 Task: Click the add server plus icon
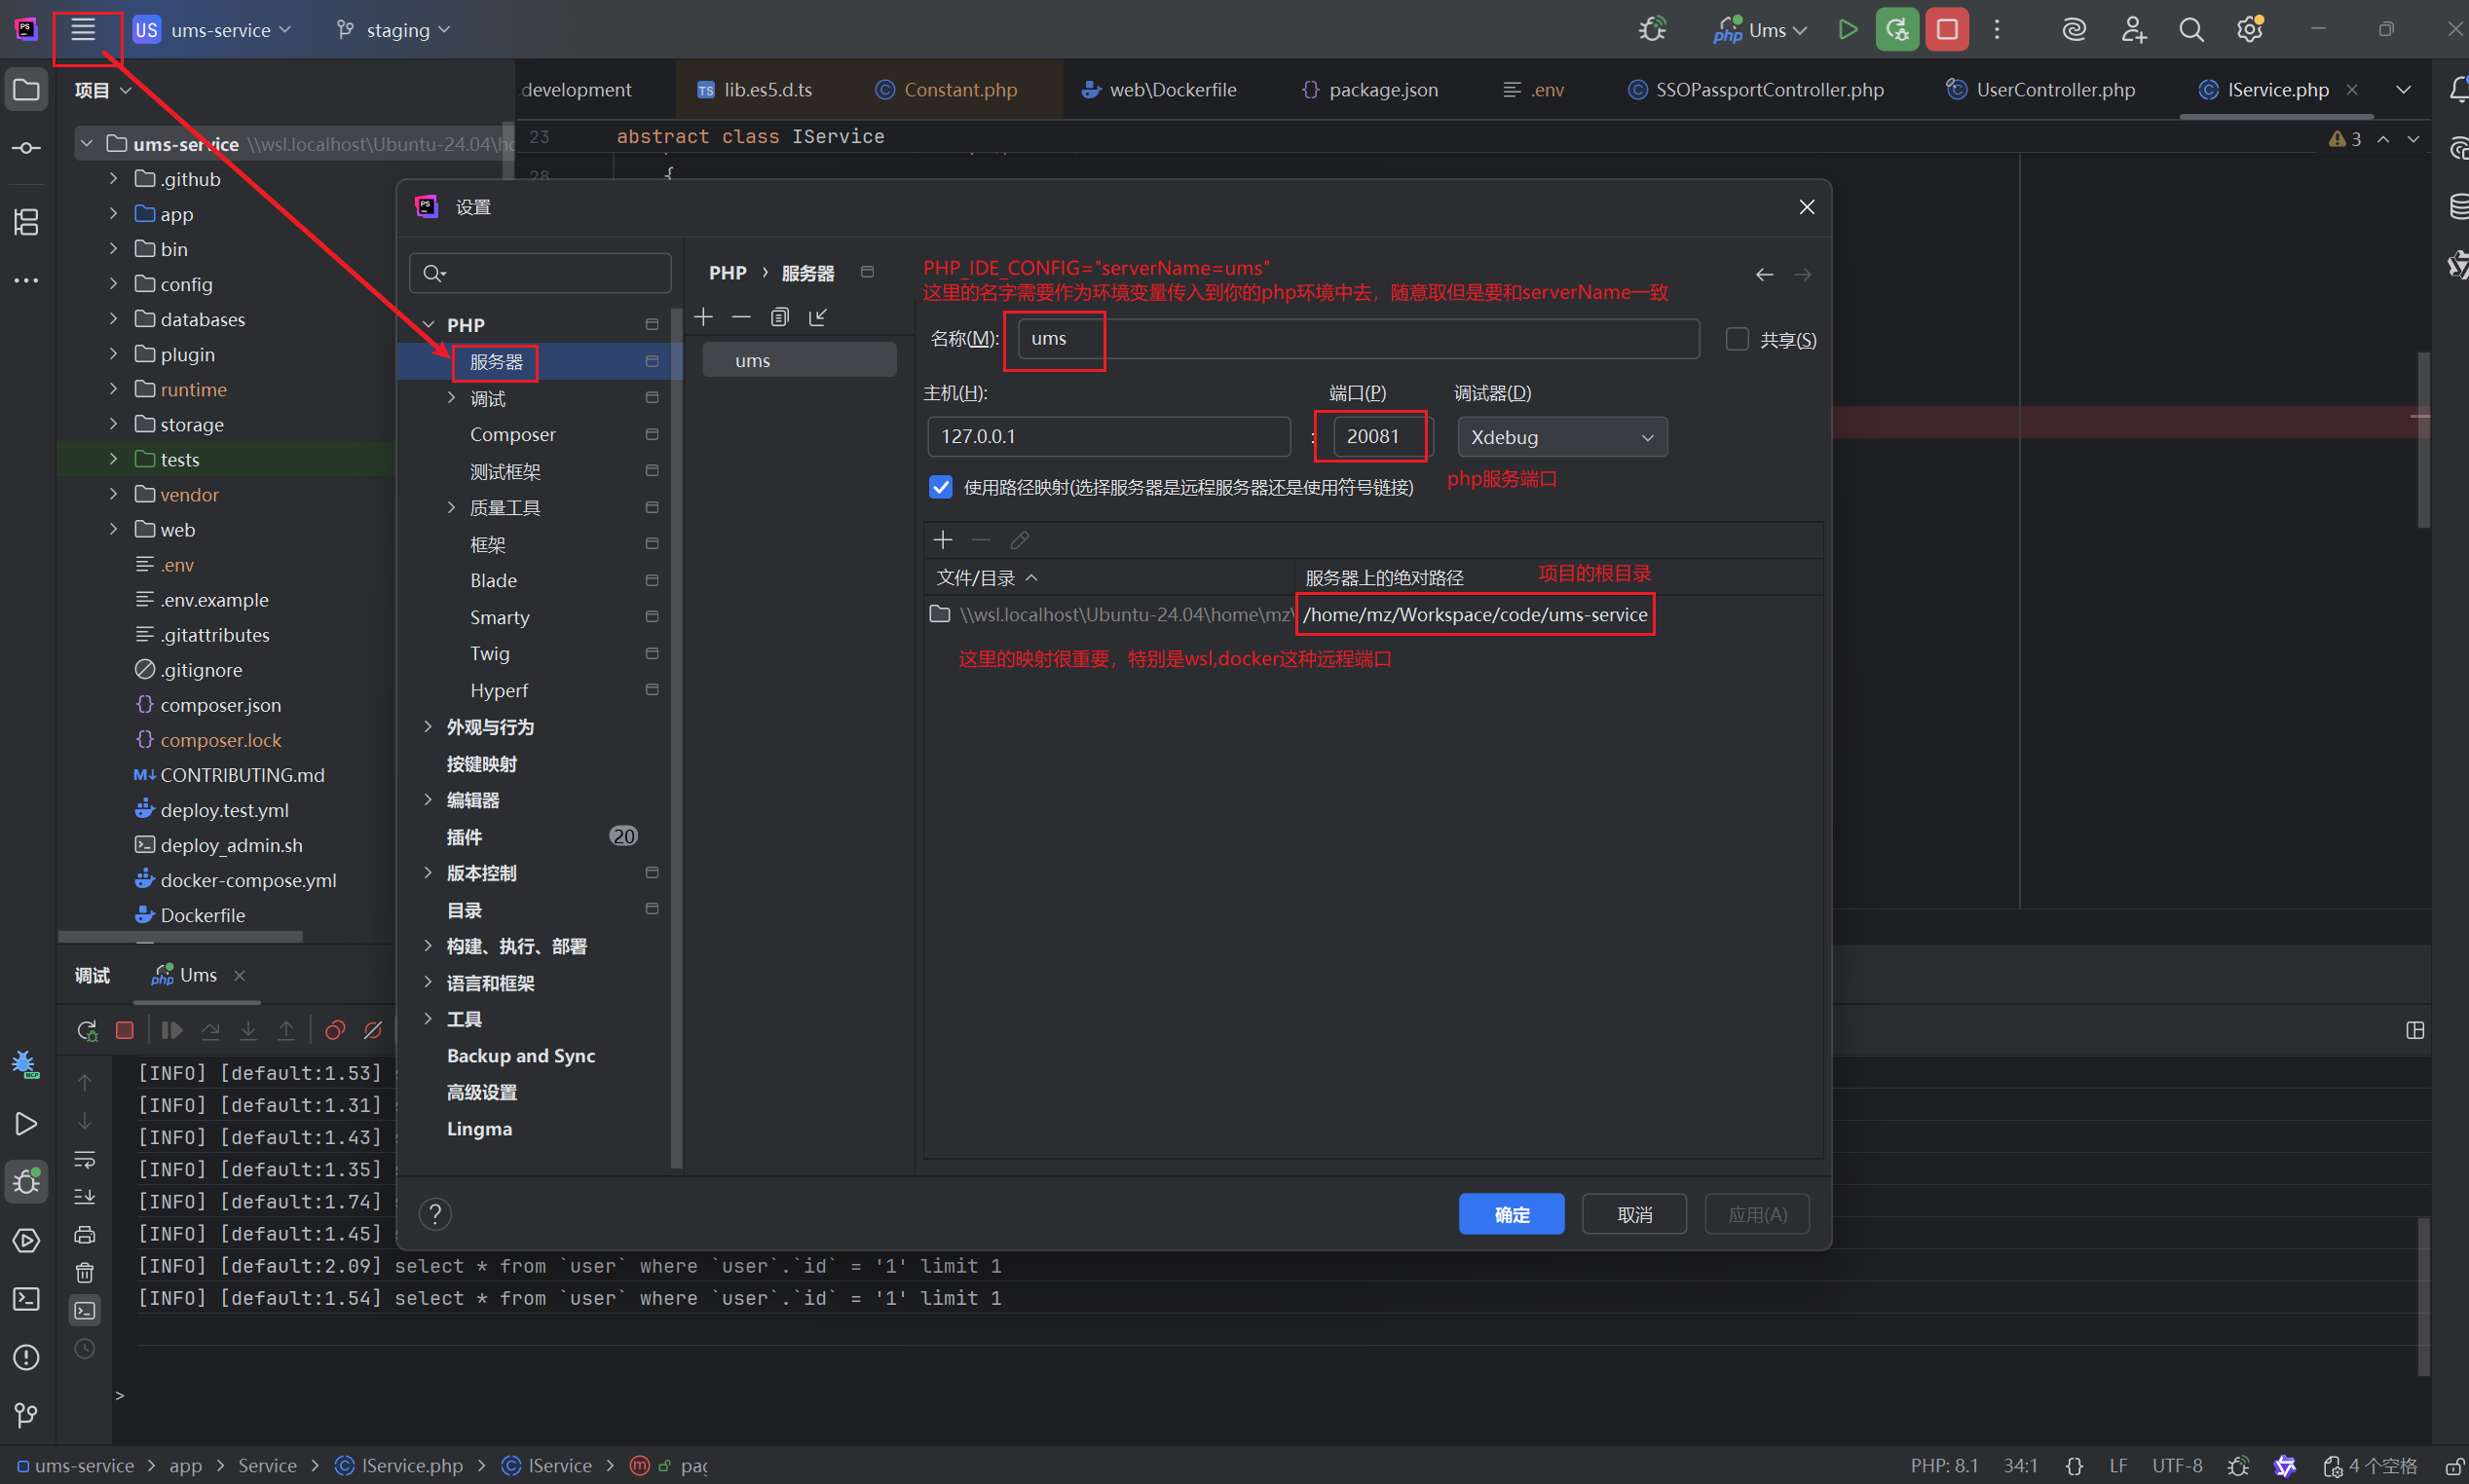point(704,317)
